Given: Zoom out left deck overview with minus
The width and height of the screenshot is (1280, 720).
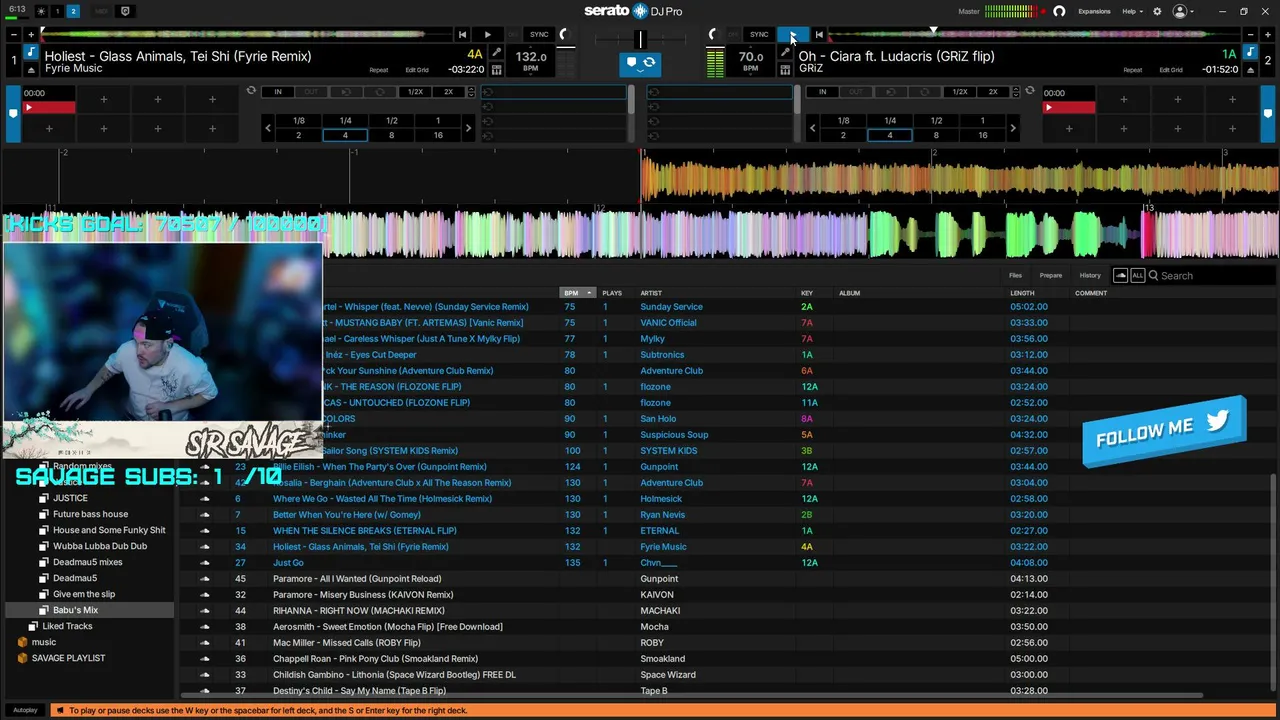Looking at the screenshot, I should click(x=15, y=35).
